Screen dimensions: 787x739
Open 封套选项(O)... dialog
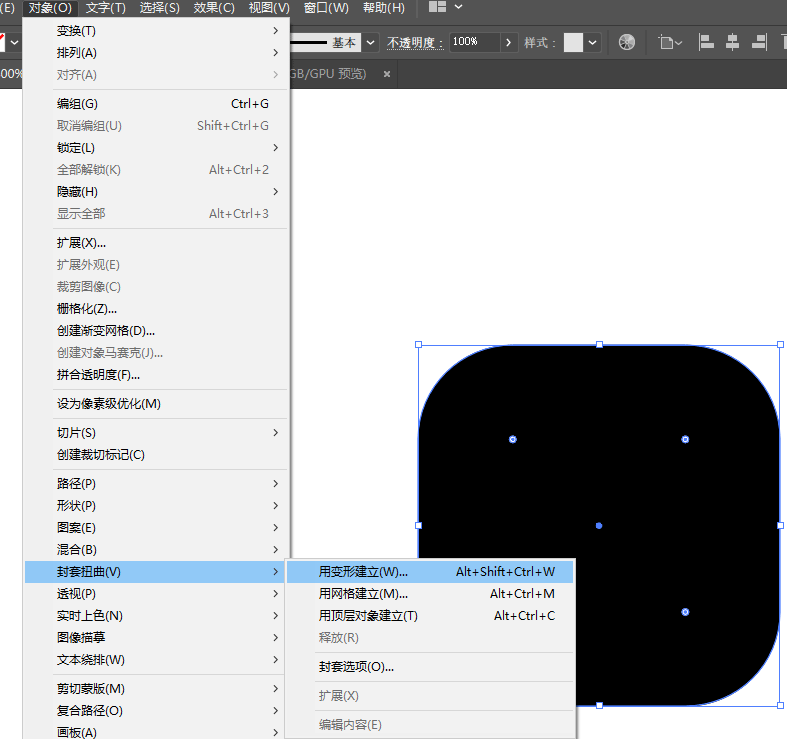click(356, 667)
